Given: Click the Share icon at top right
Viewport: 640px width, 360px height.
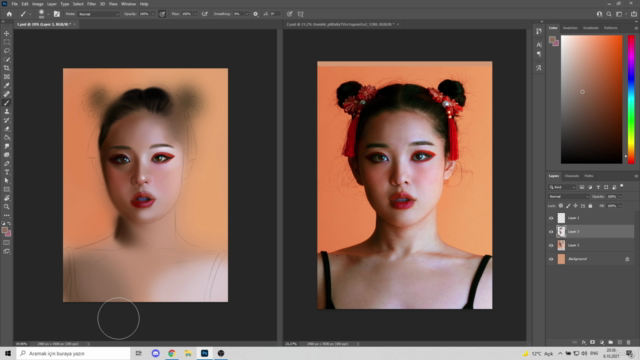Looking at the screenshot, I should [x=634, y=14].
